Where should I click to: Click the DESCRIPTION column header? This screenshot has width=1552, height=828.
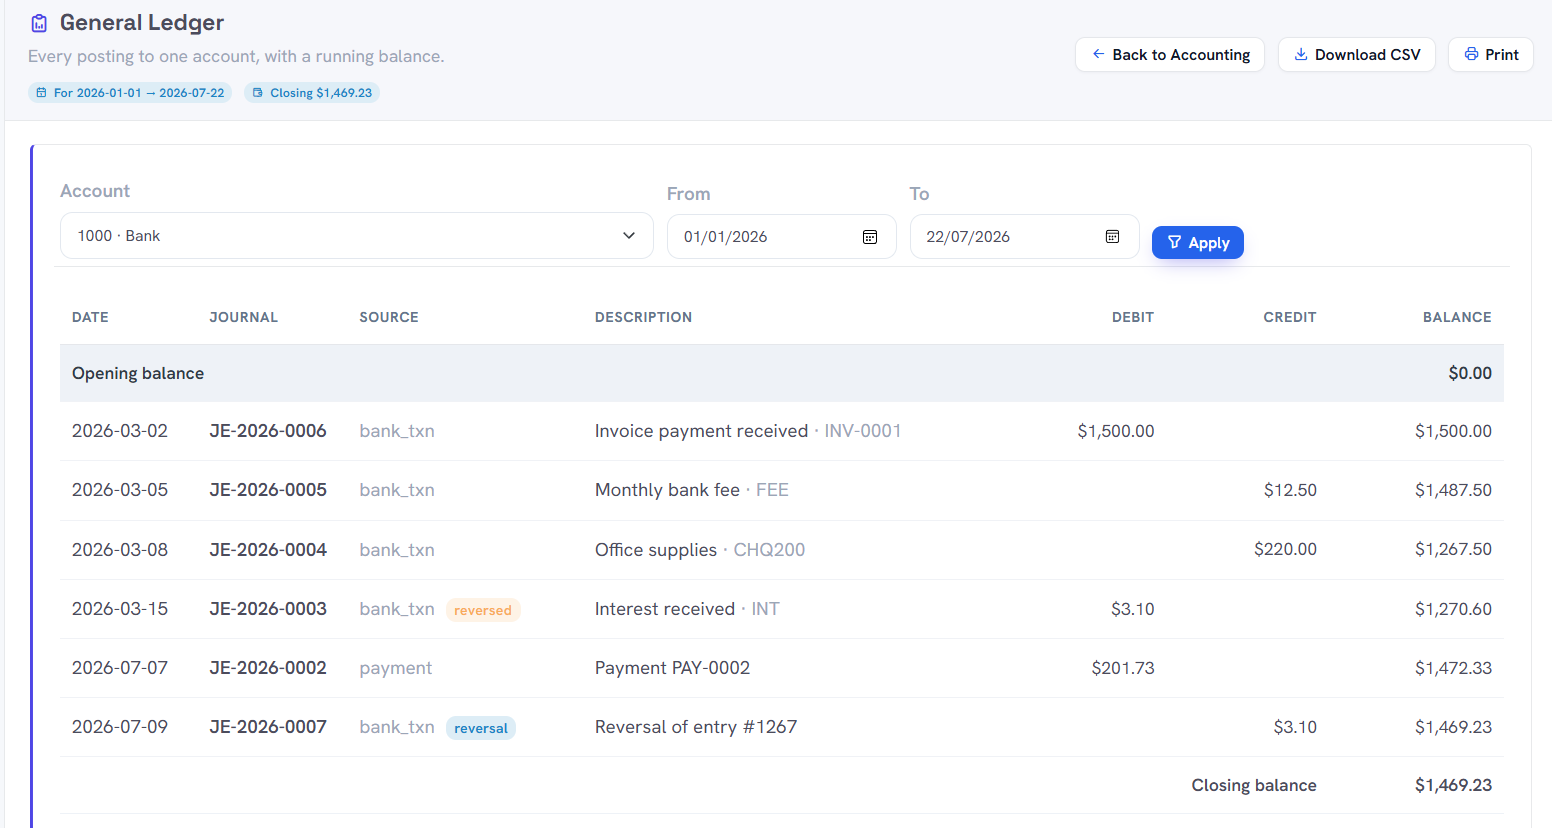point(643,317)
